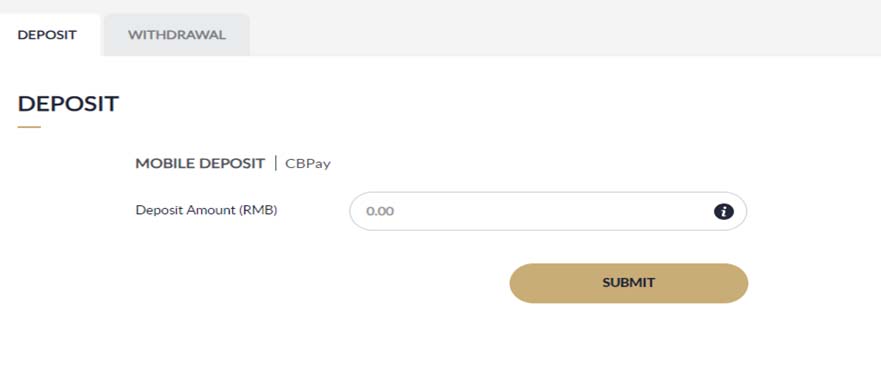This screenshot has height=376, width=881.
Task: Click the gold underline beneath DEPOSIT heading
Action: coord(29,127)
